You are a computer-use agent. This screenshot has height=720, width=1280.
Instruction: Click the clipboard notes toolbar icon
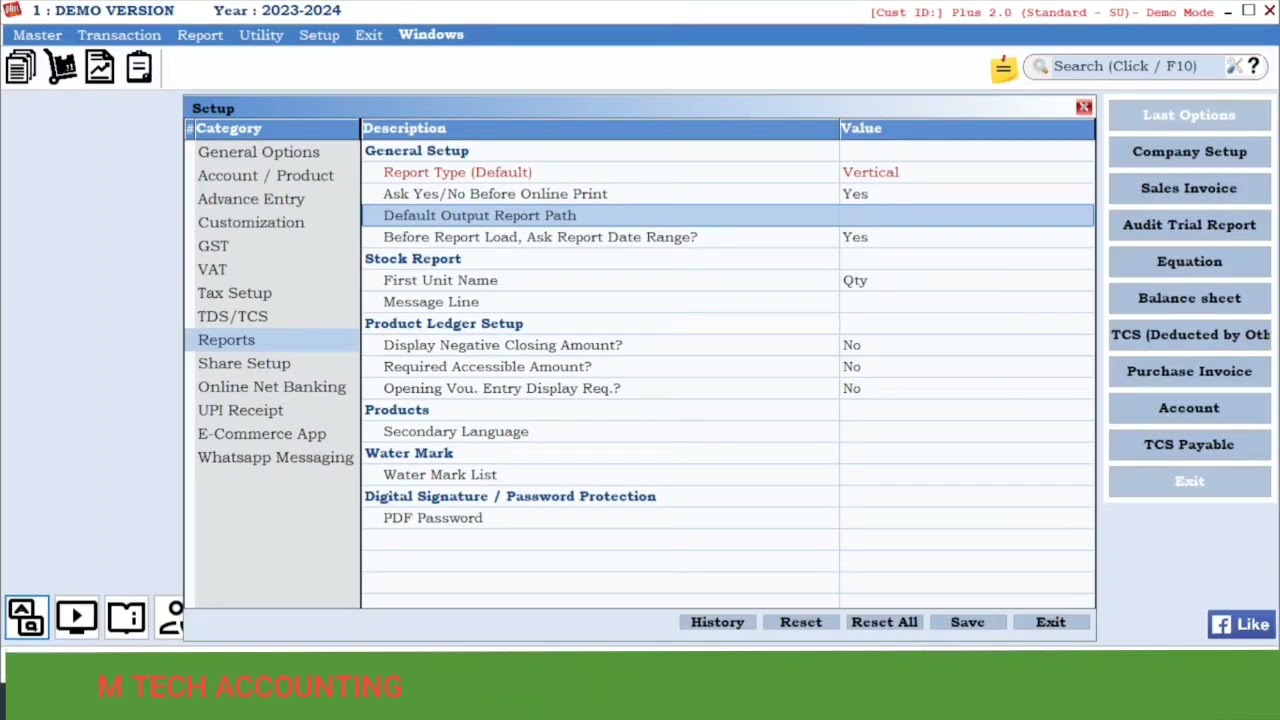(x=139, y=67)
